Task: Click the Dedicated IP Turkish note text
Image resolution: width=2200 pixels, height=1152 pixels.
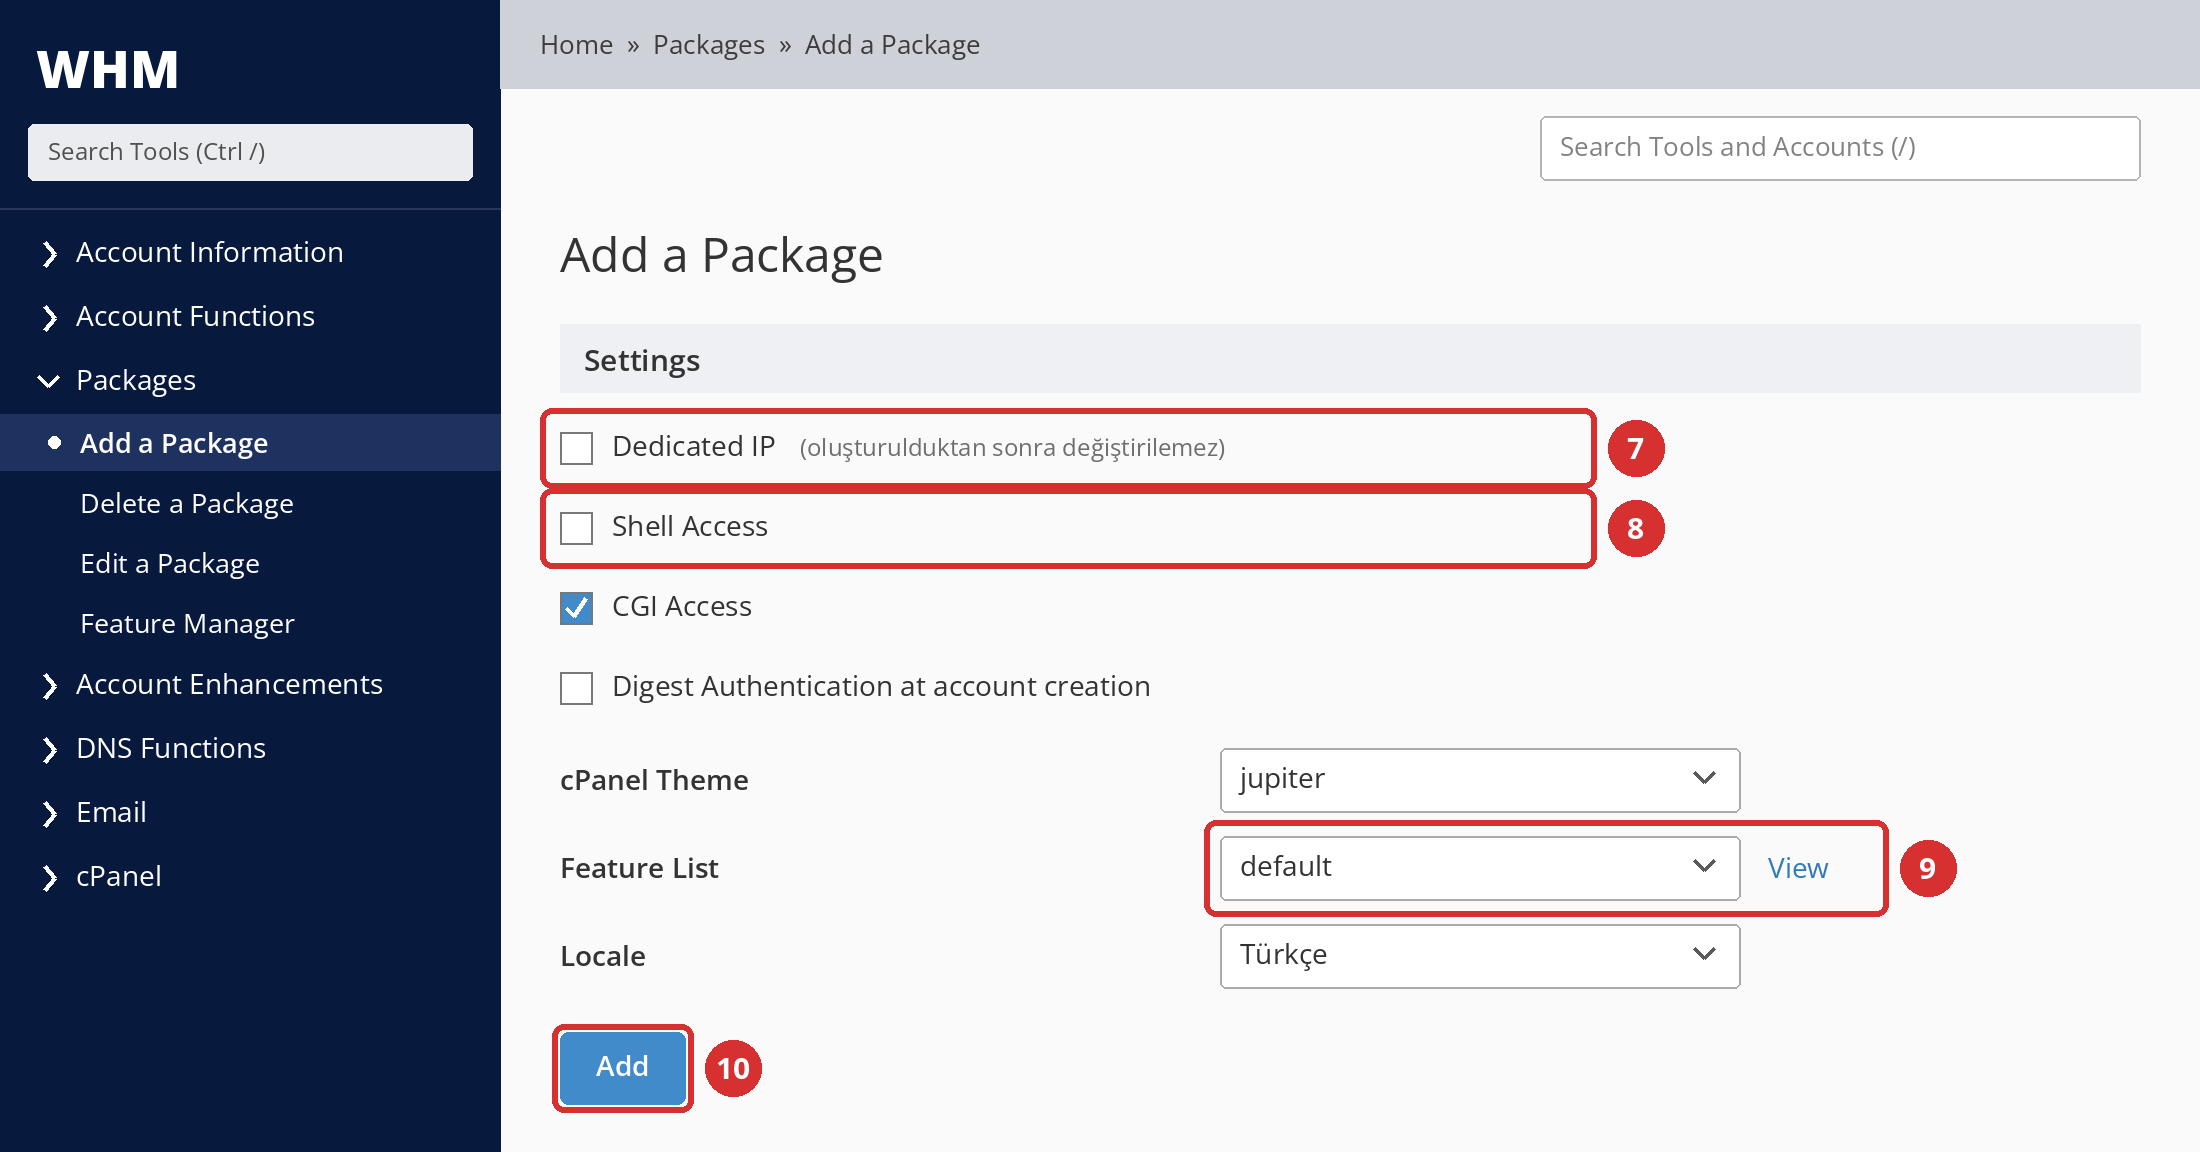Action: 1012,448
